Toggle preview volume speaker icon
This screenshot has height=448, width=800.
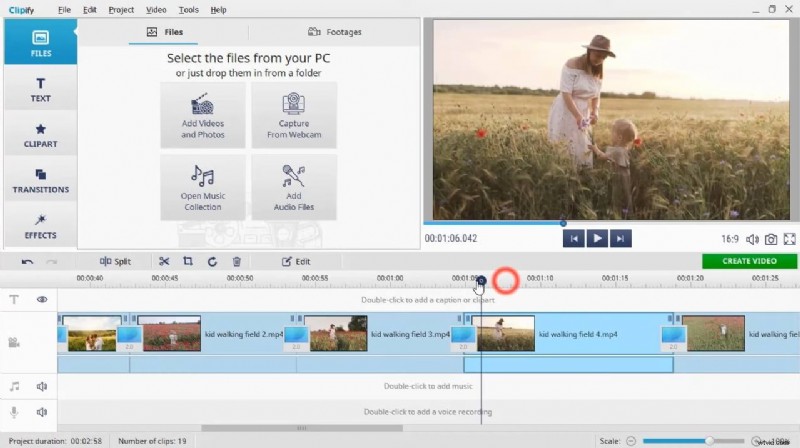pos(753,239)
